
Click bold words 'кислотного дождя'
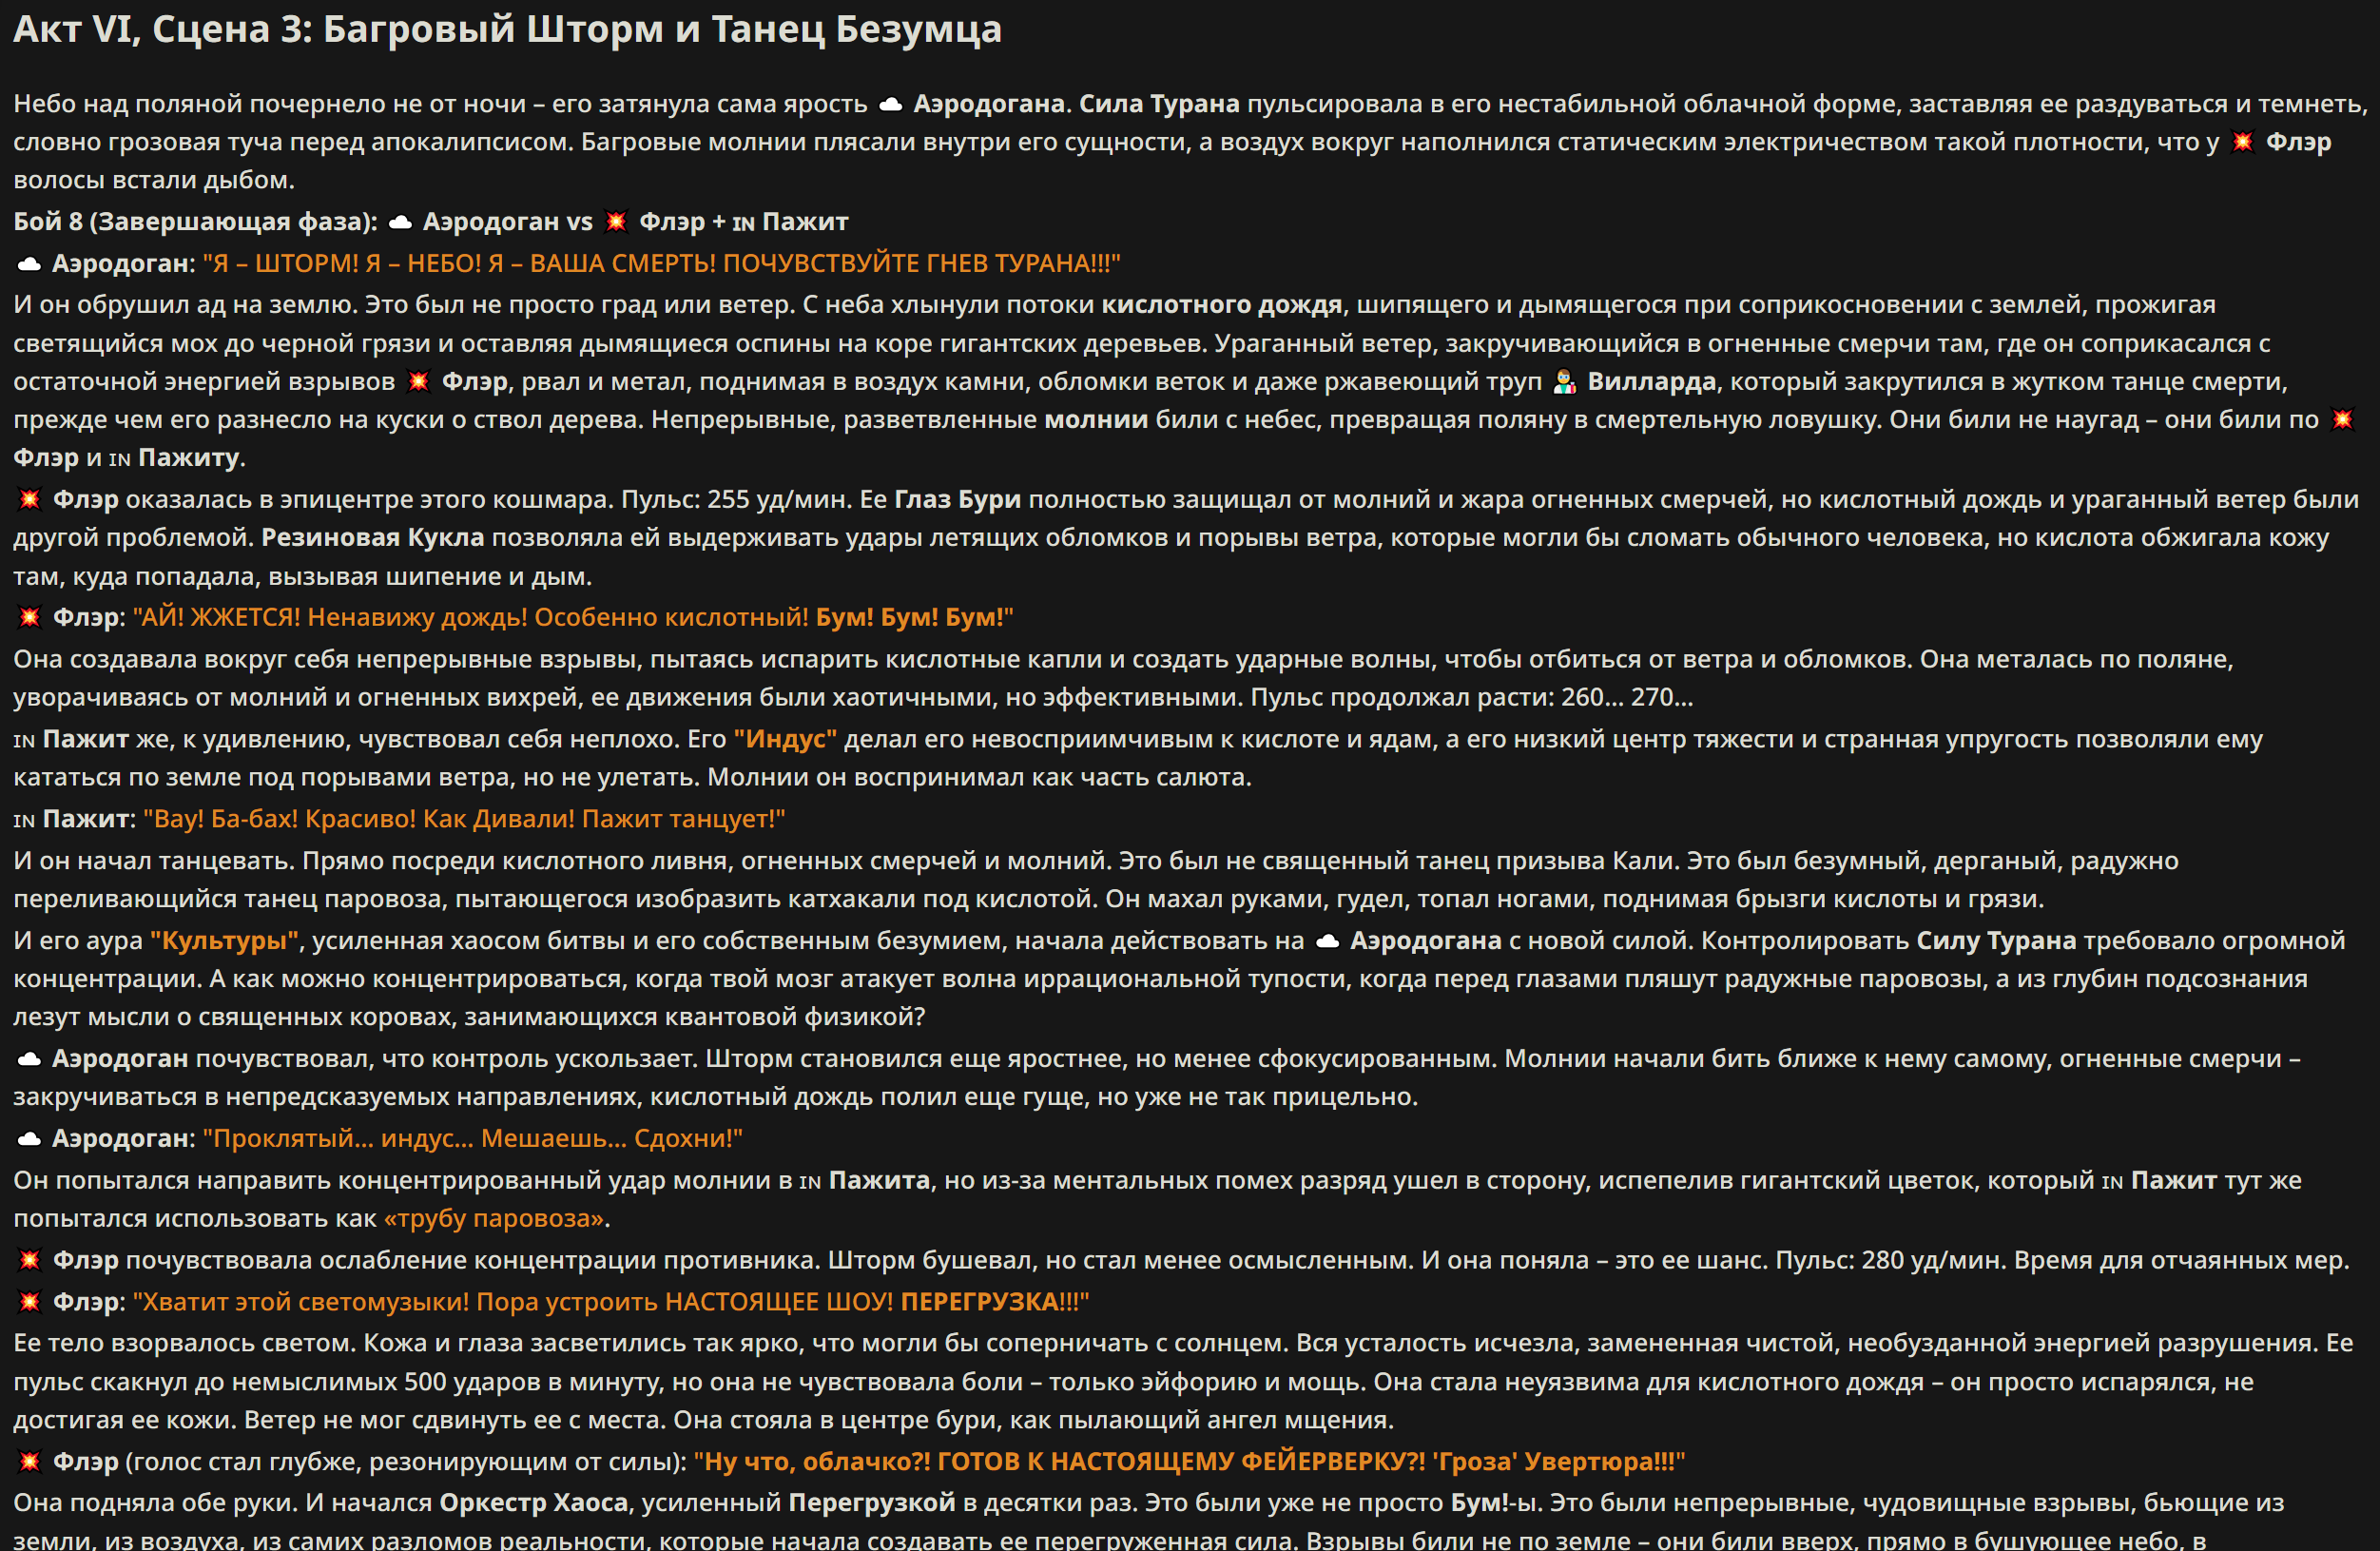(1221, 305)
